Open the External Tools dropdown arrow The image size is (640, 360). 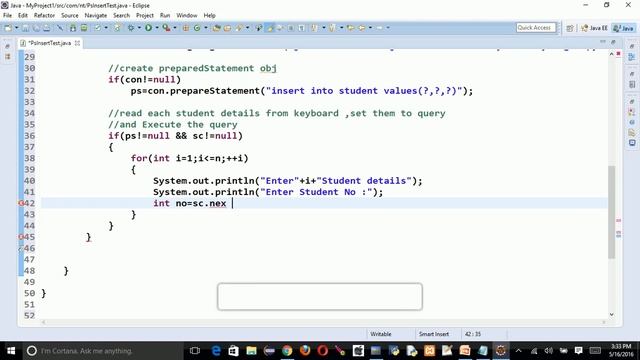coord(175,28)
